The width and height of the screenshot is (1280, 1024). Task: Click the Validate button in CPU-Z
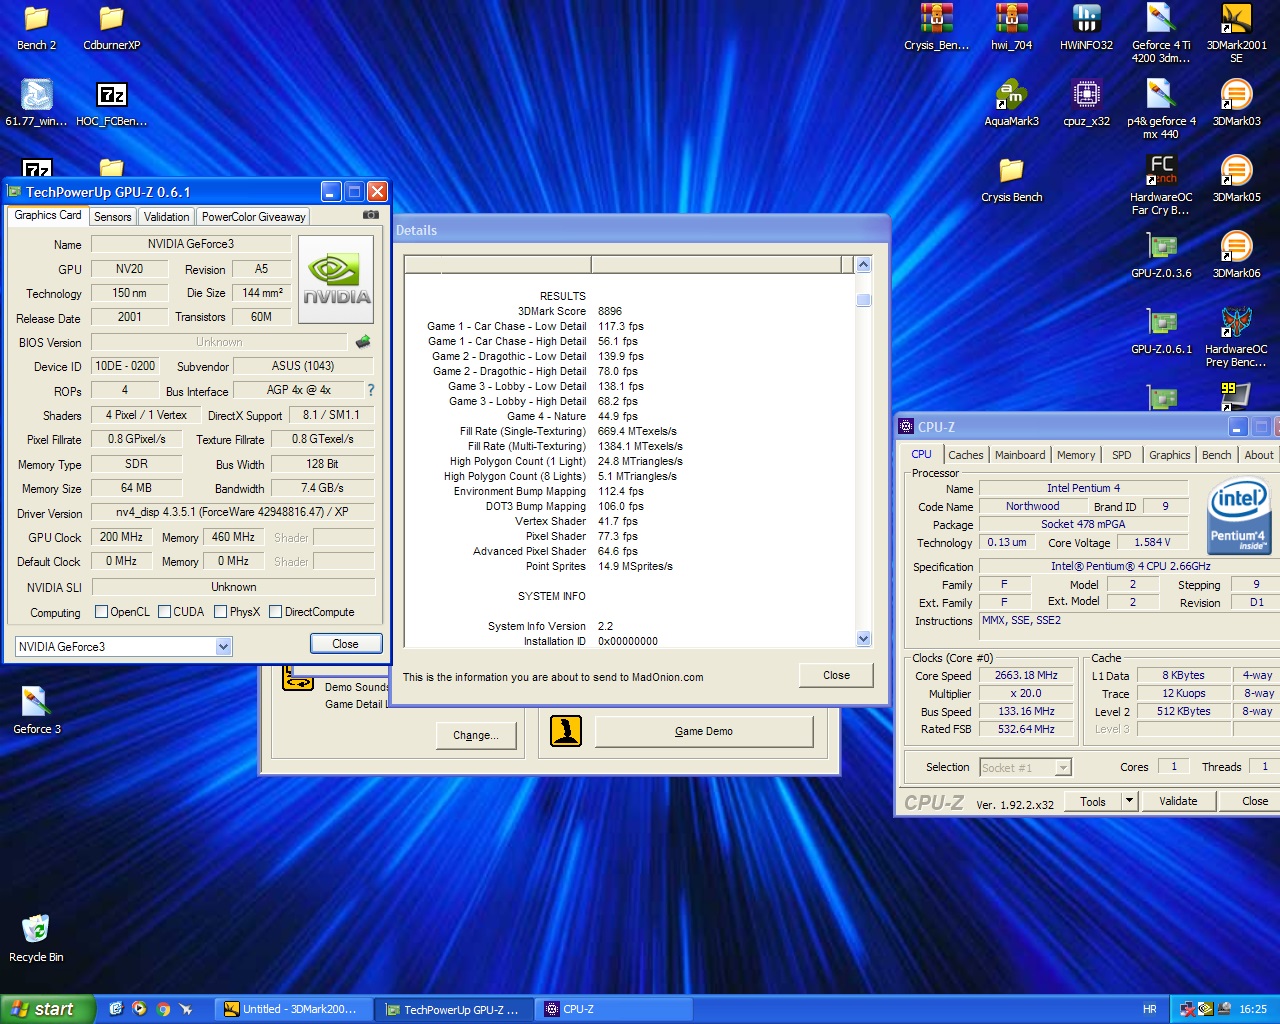[1178, 801]
